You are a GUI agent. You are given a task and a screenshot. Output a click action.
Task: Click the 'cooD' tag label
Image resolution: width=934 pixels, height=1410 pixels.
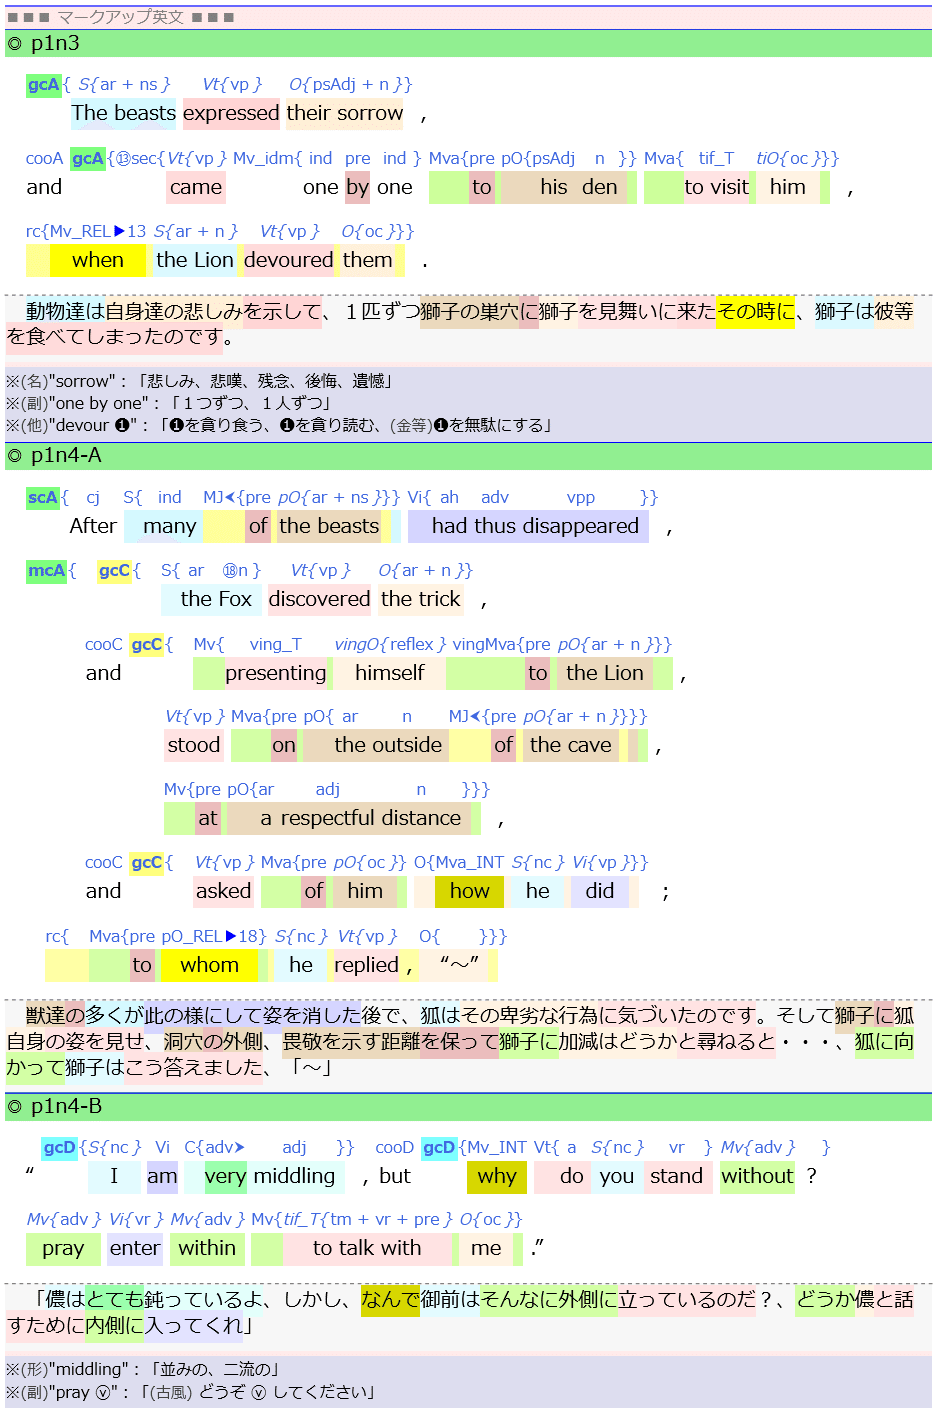click(x=394, y=1147)
